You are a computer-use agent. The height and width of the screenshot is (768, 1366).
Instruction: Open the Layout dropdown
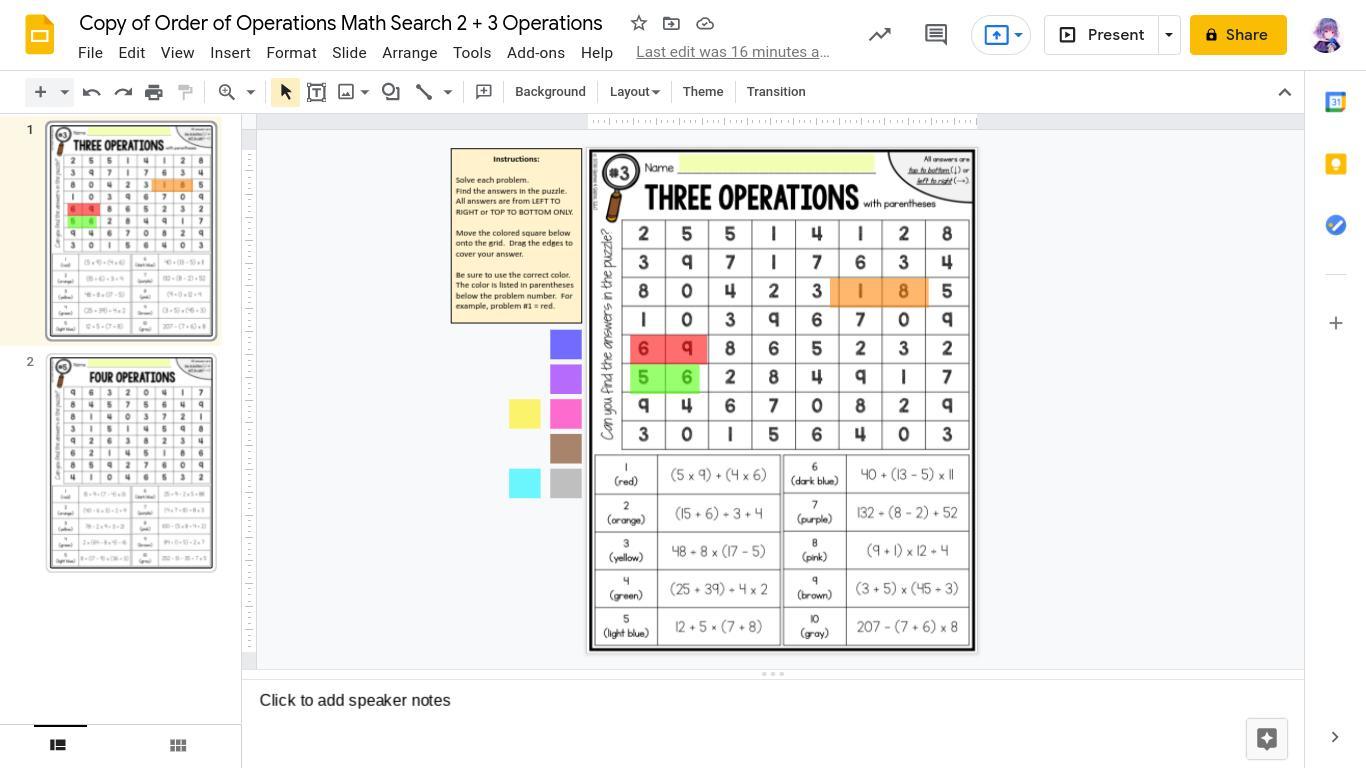635,92
